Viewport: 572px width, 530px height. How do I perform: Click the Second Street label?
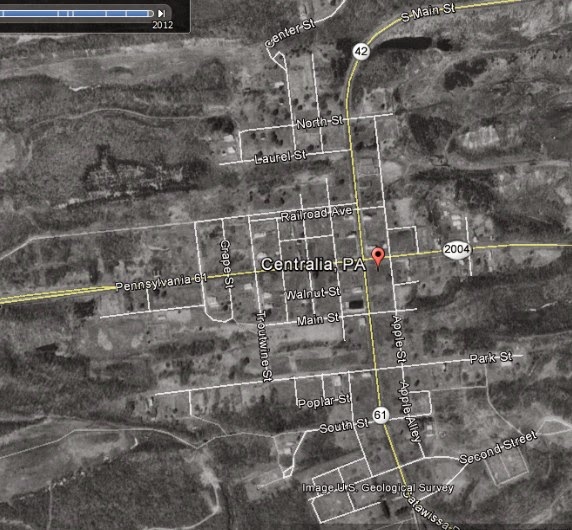(498, 447)
